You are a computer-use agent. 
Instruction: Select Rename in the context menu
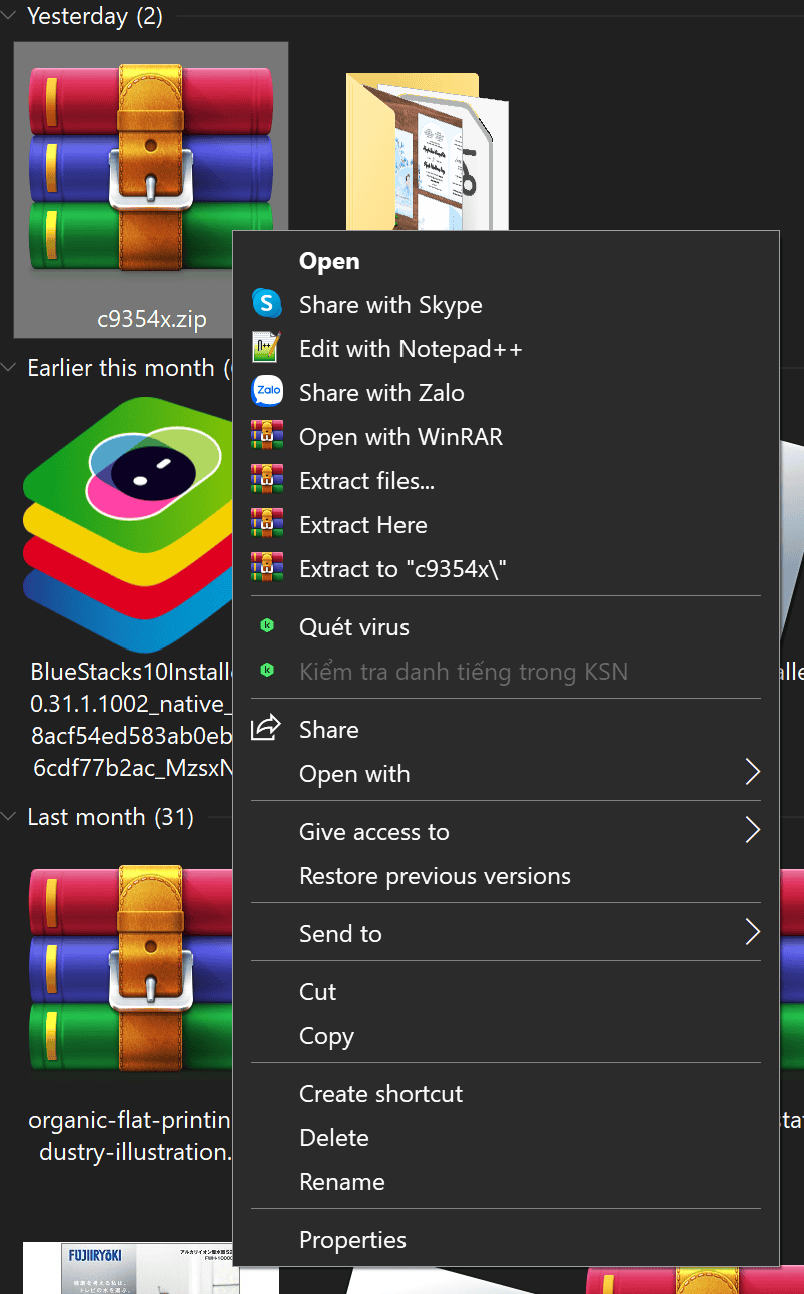[341, 1182]
